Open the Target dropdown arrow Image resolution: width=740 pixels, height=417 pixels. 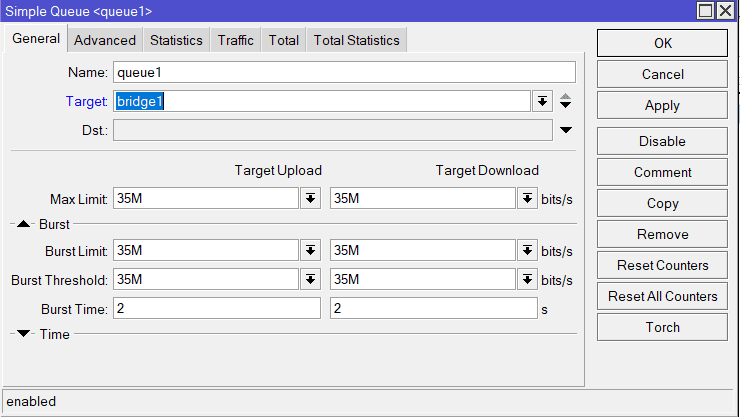(x=541, y=101)
